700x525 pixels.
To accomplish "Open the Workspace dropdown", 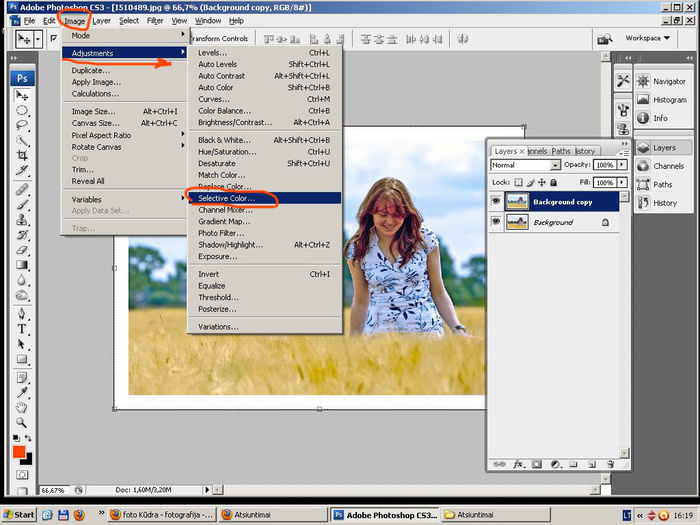I will pyautogui.click(x=648, y=38).
